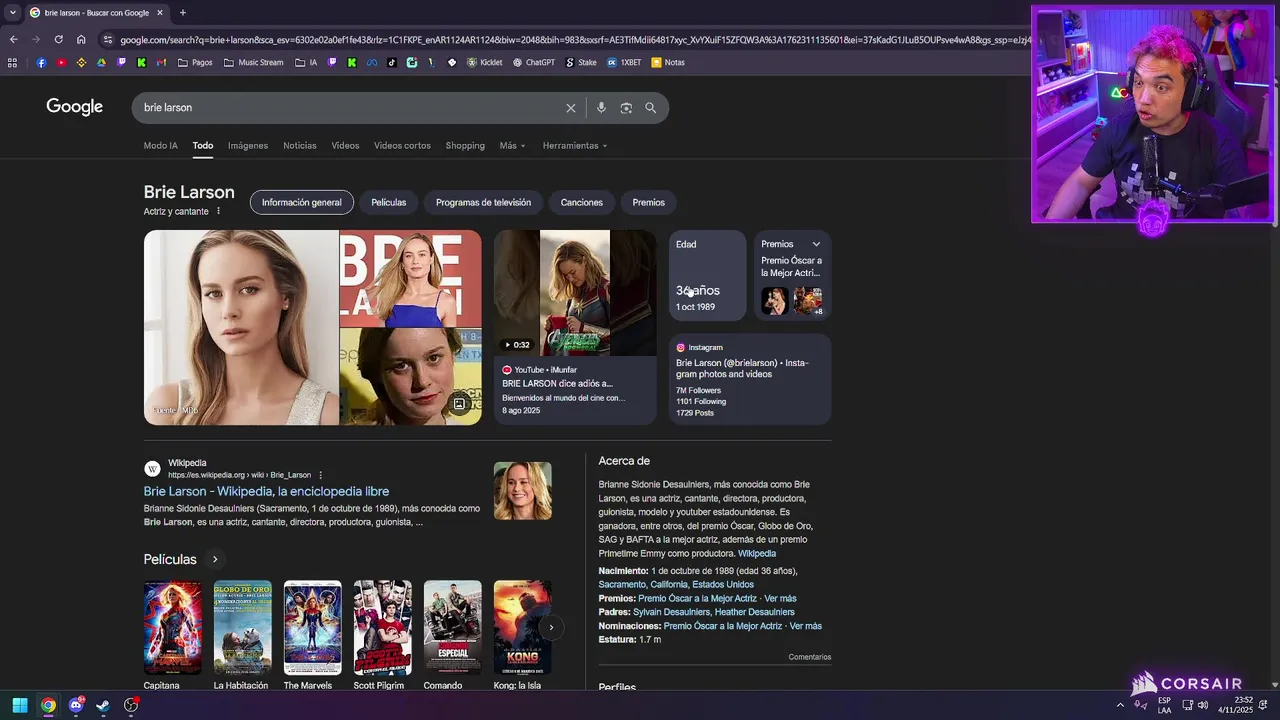Start voice search with the microphone icon
Viewport: 1280px width, 720px height.
[601, 108]
